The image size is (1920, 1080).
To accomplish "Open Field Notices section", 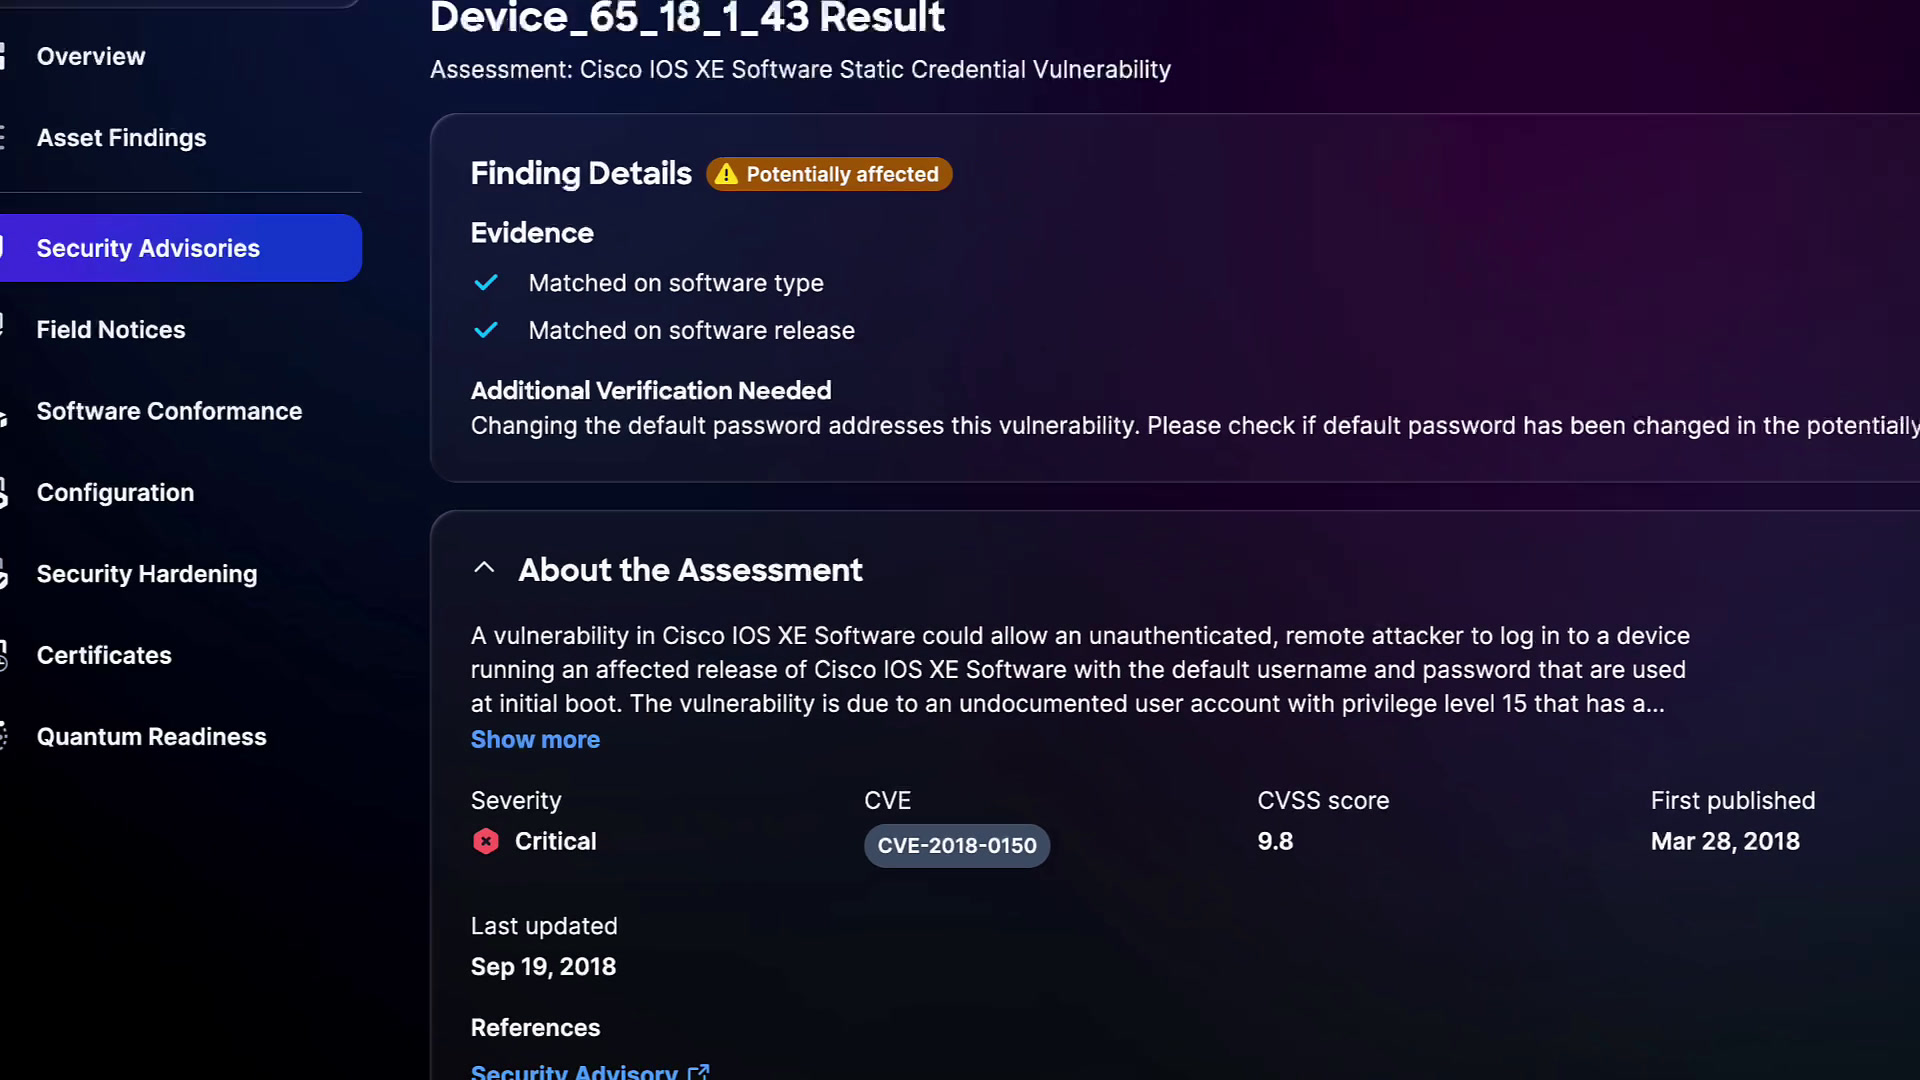I will [x=111, y=330].
